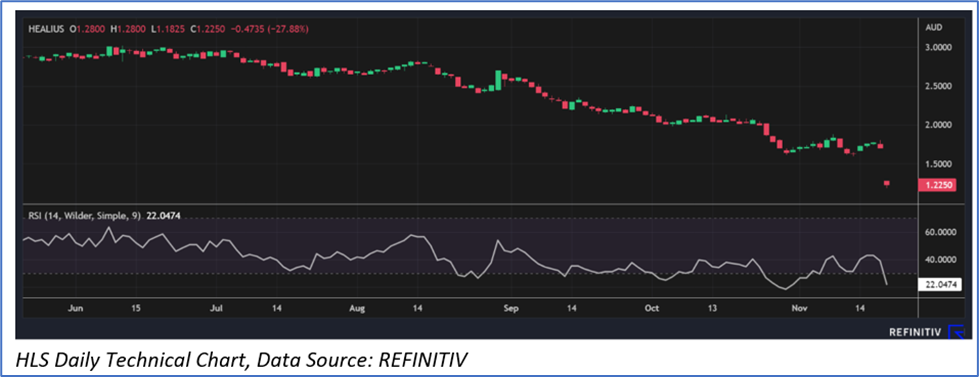Screen dimensions: 979x377
Task: Open the RSI (14, Wilder, Simple, 9) indicator label
Action: [x=84, y=217]
